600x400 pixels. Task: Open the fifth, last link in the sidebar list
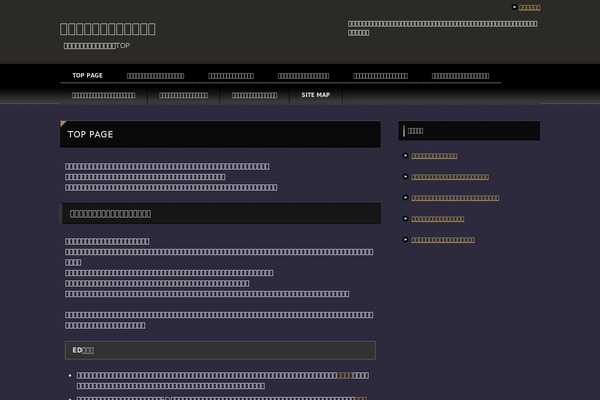443,240
